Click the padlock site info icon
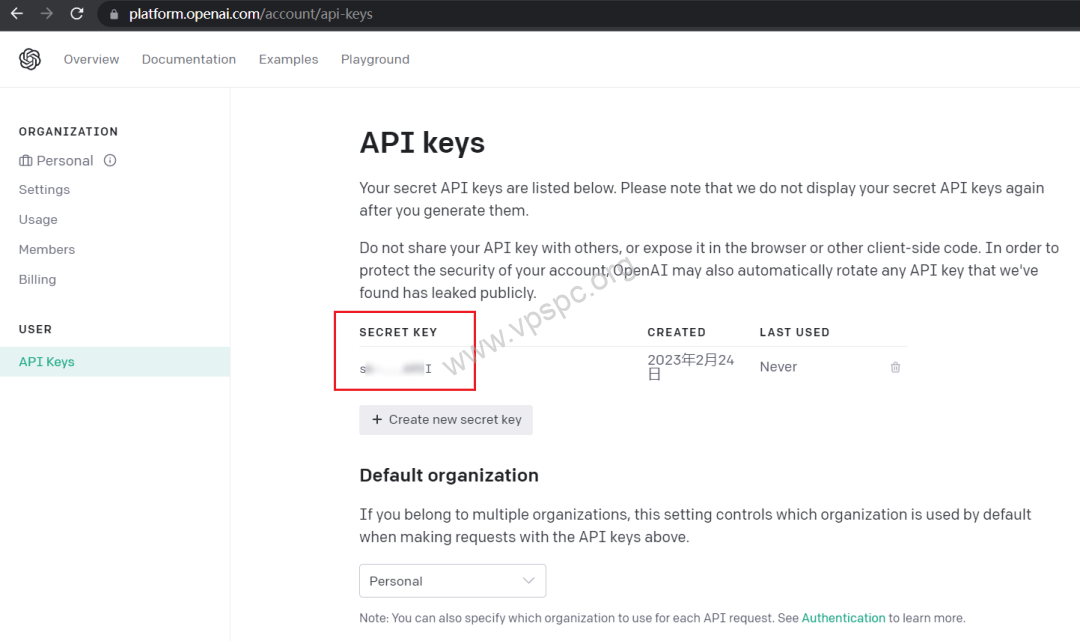The image size is (1080, 641). tap(114, 14)
